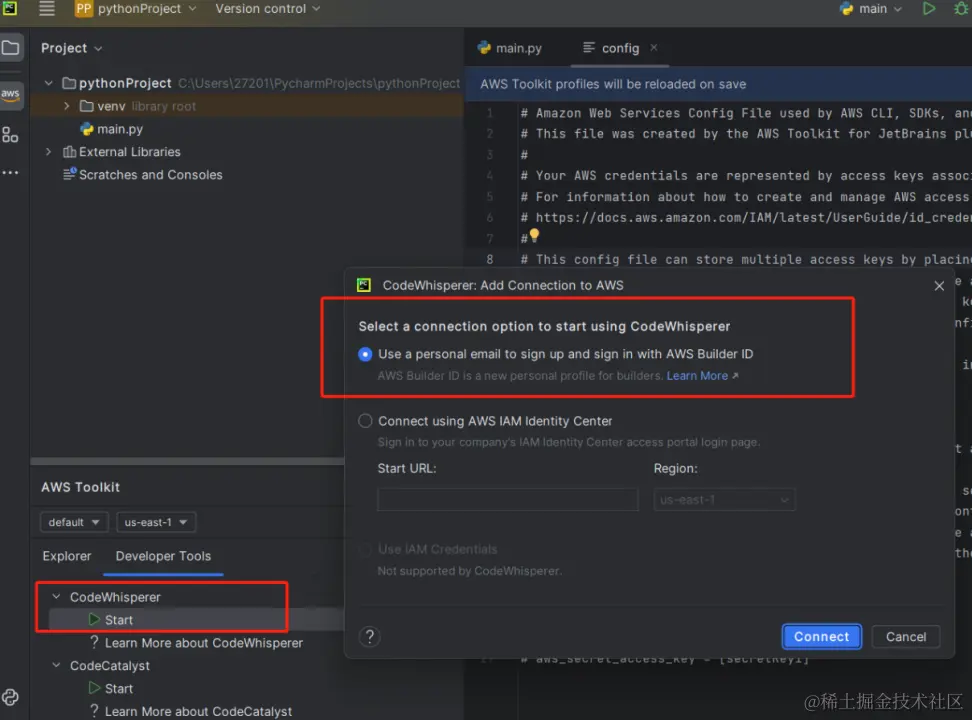The width and height of the screenshot is (972, 720).
Task: Open the Project tool window folder icon
Action: pos(11,47)
